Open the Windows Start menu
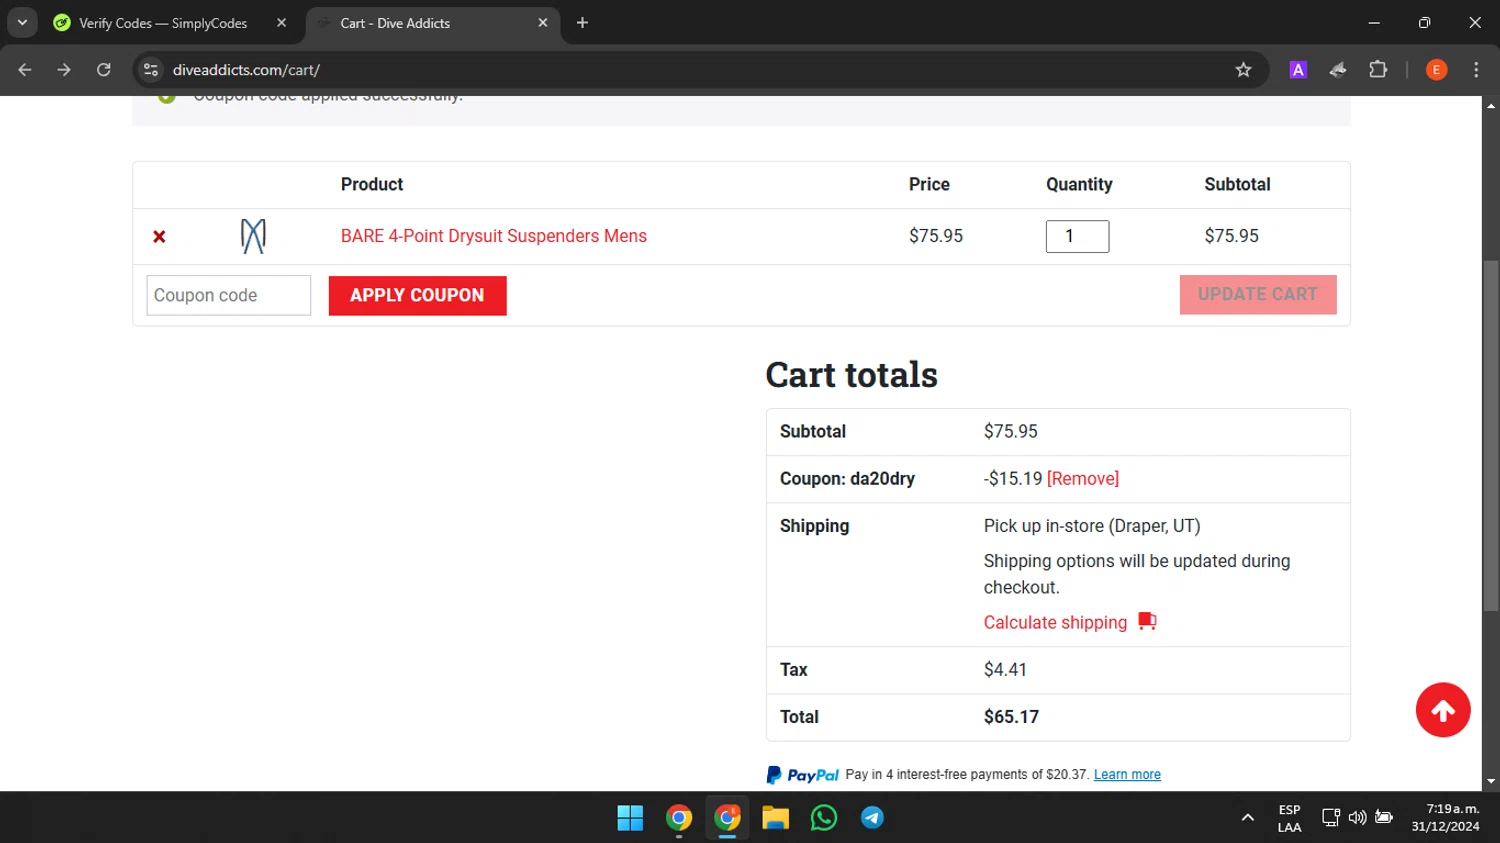Image resolution: width=1500 pixels, height=843 pixels. click(630, 818)
